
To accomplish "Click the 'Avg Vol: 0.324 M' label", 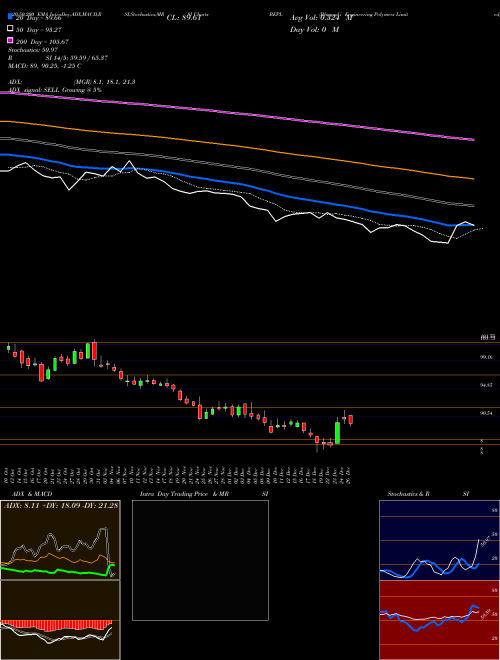I will point(321,18).
